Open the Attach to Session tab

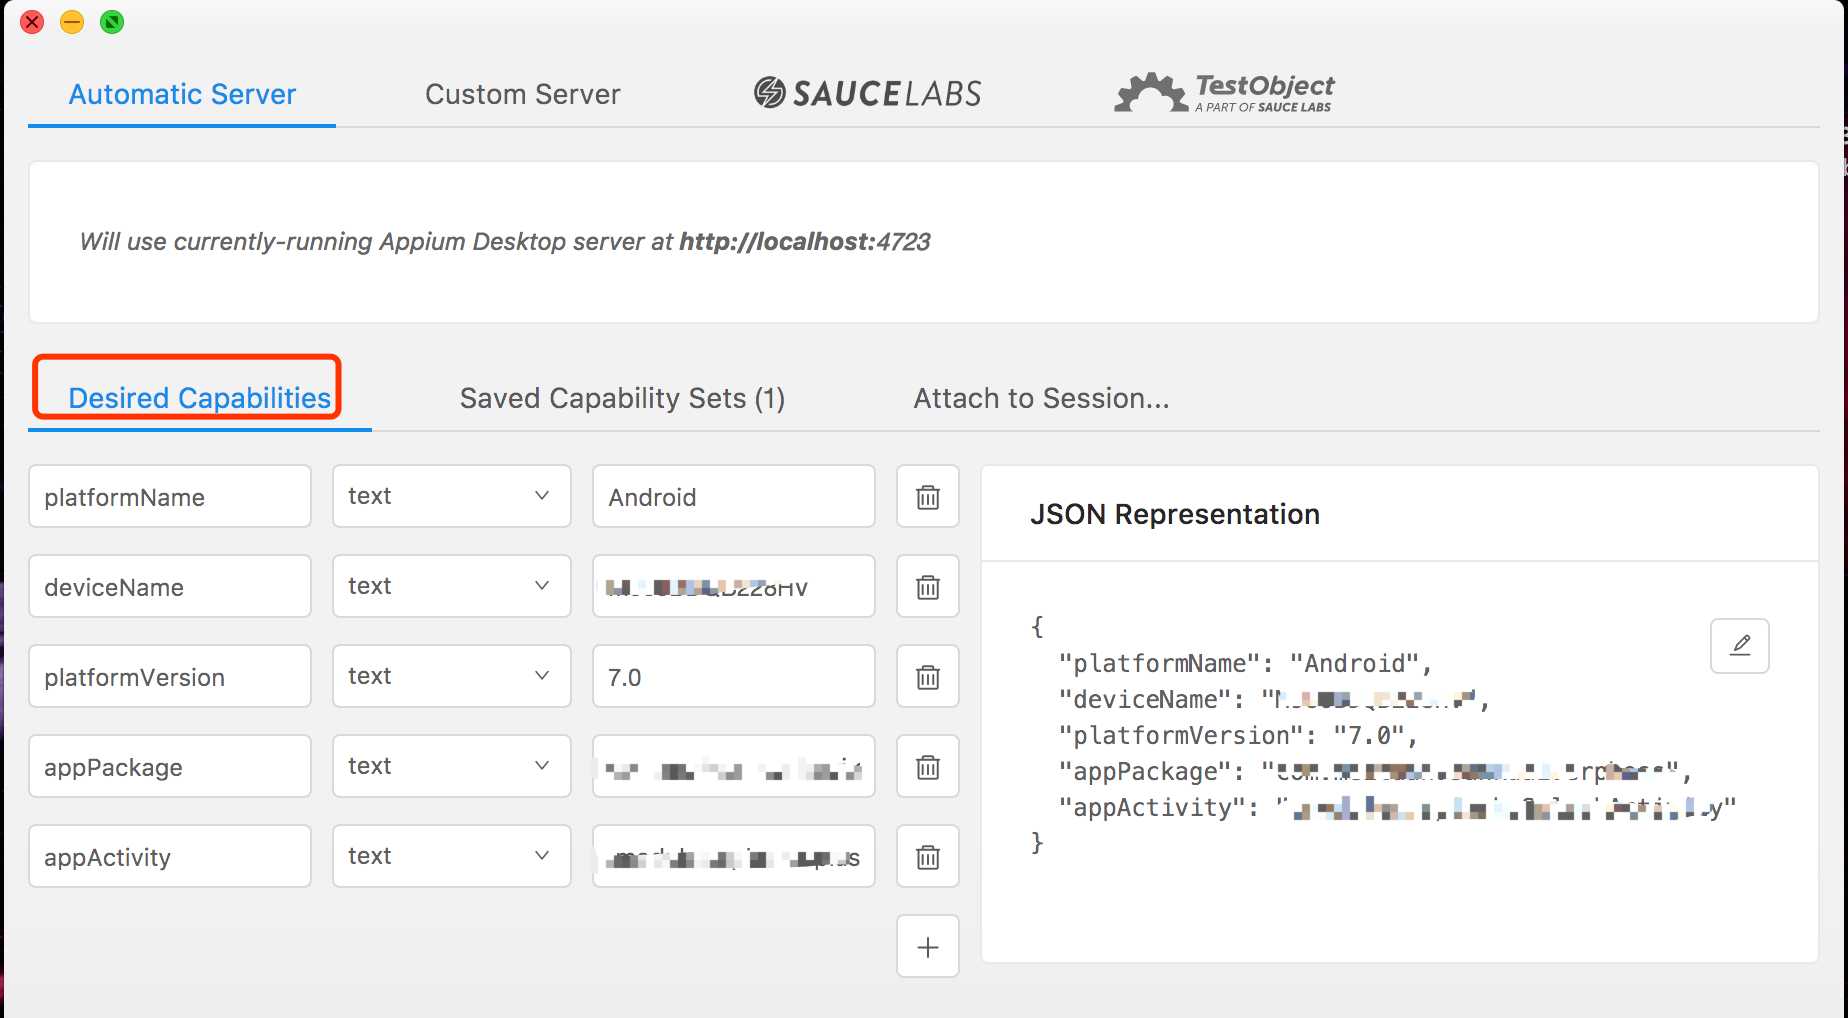[x=1041, y=398]
